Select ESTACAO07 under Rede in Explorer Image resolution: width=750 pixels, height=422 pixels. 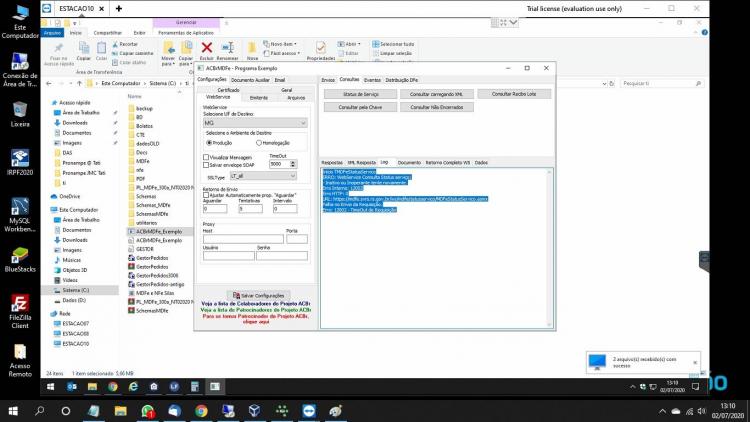(75, 323)
